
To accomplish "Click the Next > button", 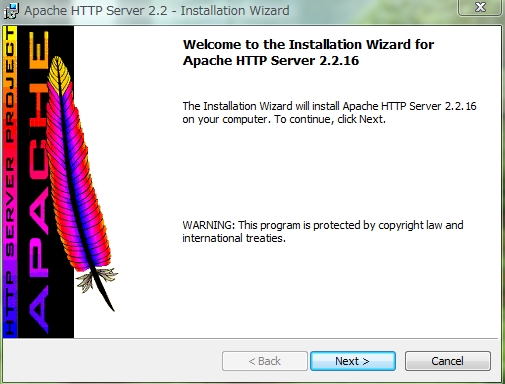I will point(353,361).
